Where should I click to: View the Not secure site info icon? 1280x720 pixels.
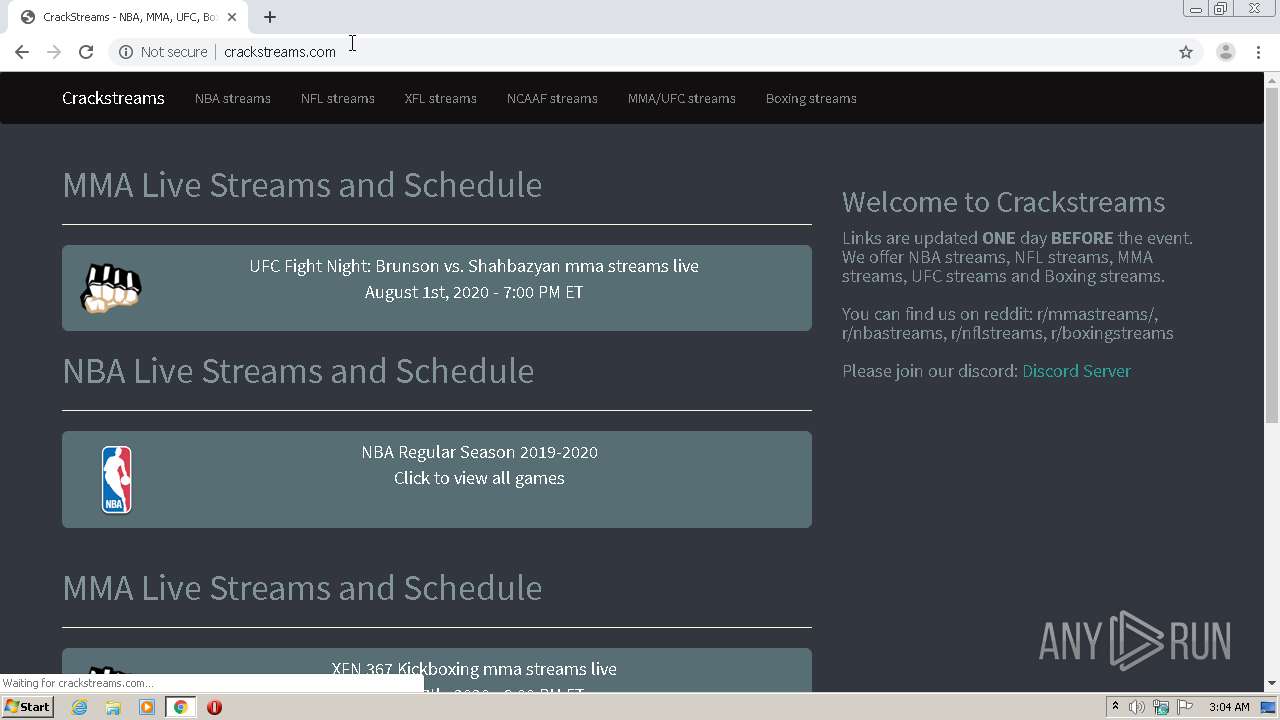pos(126,52)
